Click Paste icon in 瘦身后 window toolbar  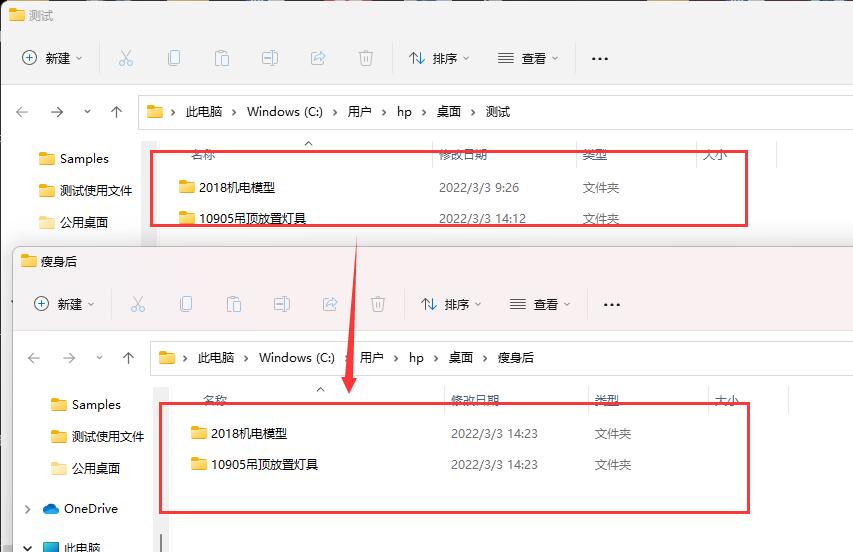234,303
